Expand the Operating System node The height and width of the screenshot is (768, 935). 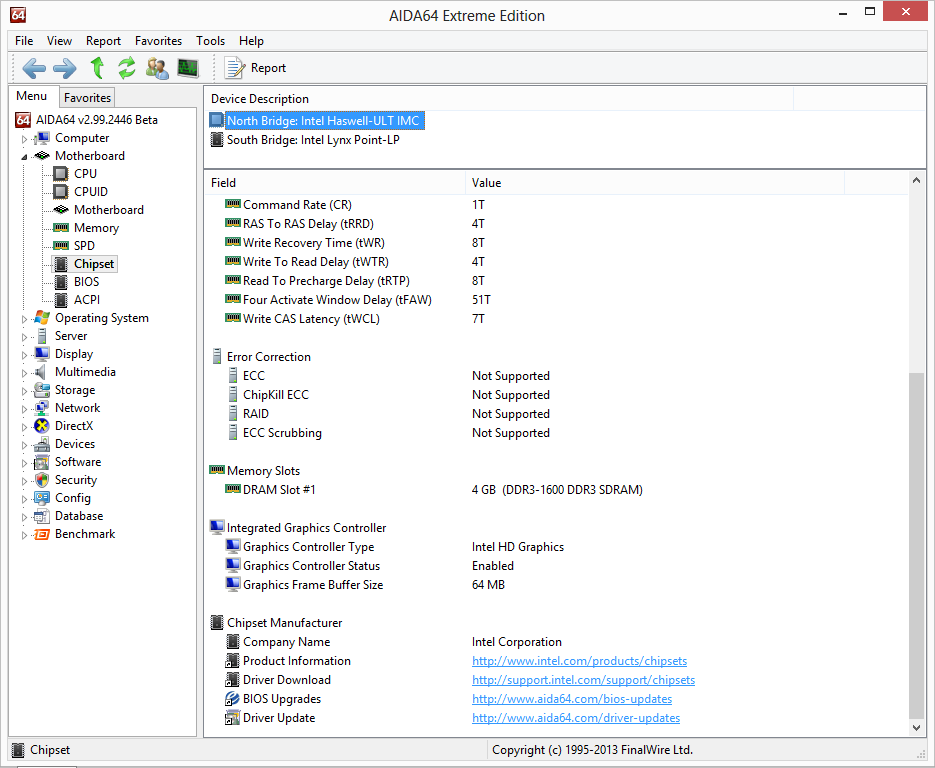click(x=24, y=319)
